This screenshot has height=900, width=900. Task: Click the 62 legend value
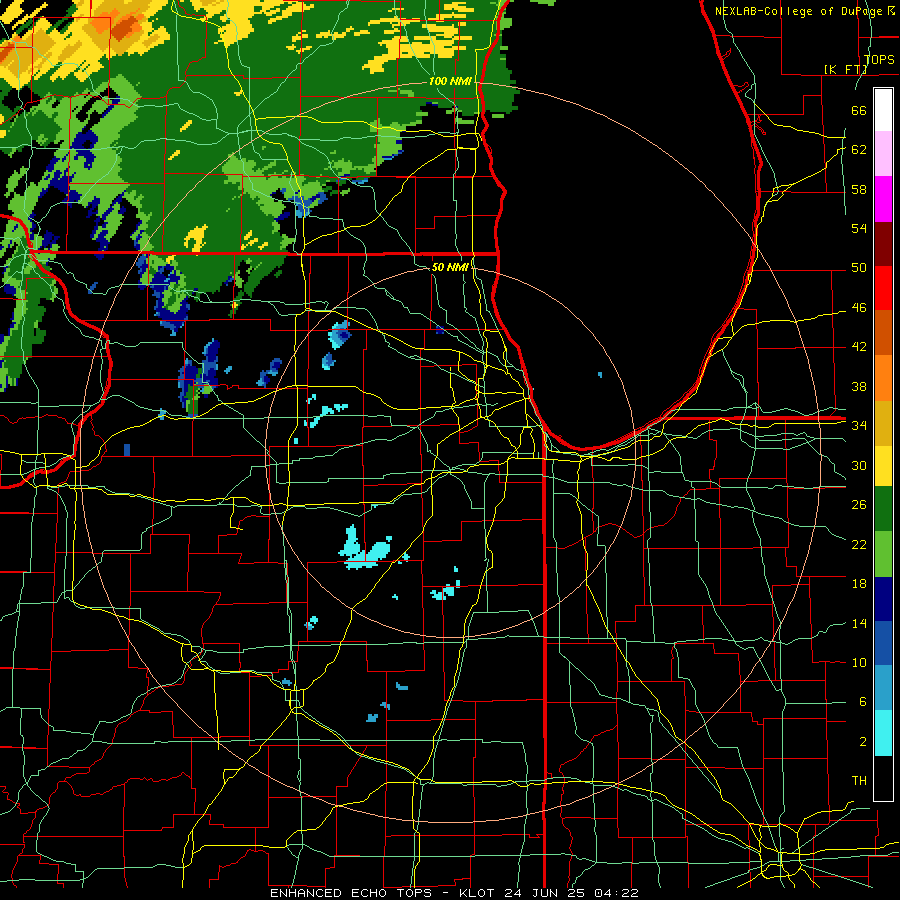tap(859, 150)
